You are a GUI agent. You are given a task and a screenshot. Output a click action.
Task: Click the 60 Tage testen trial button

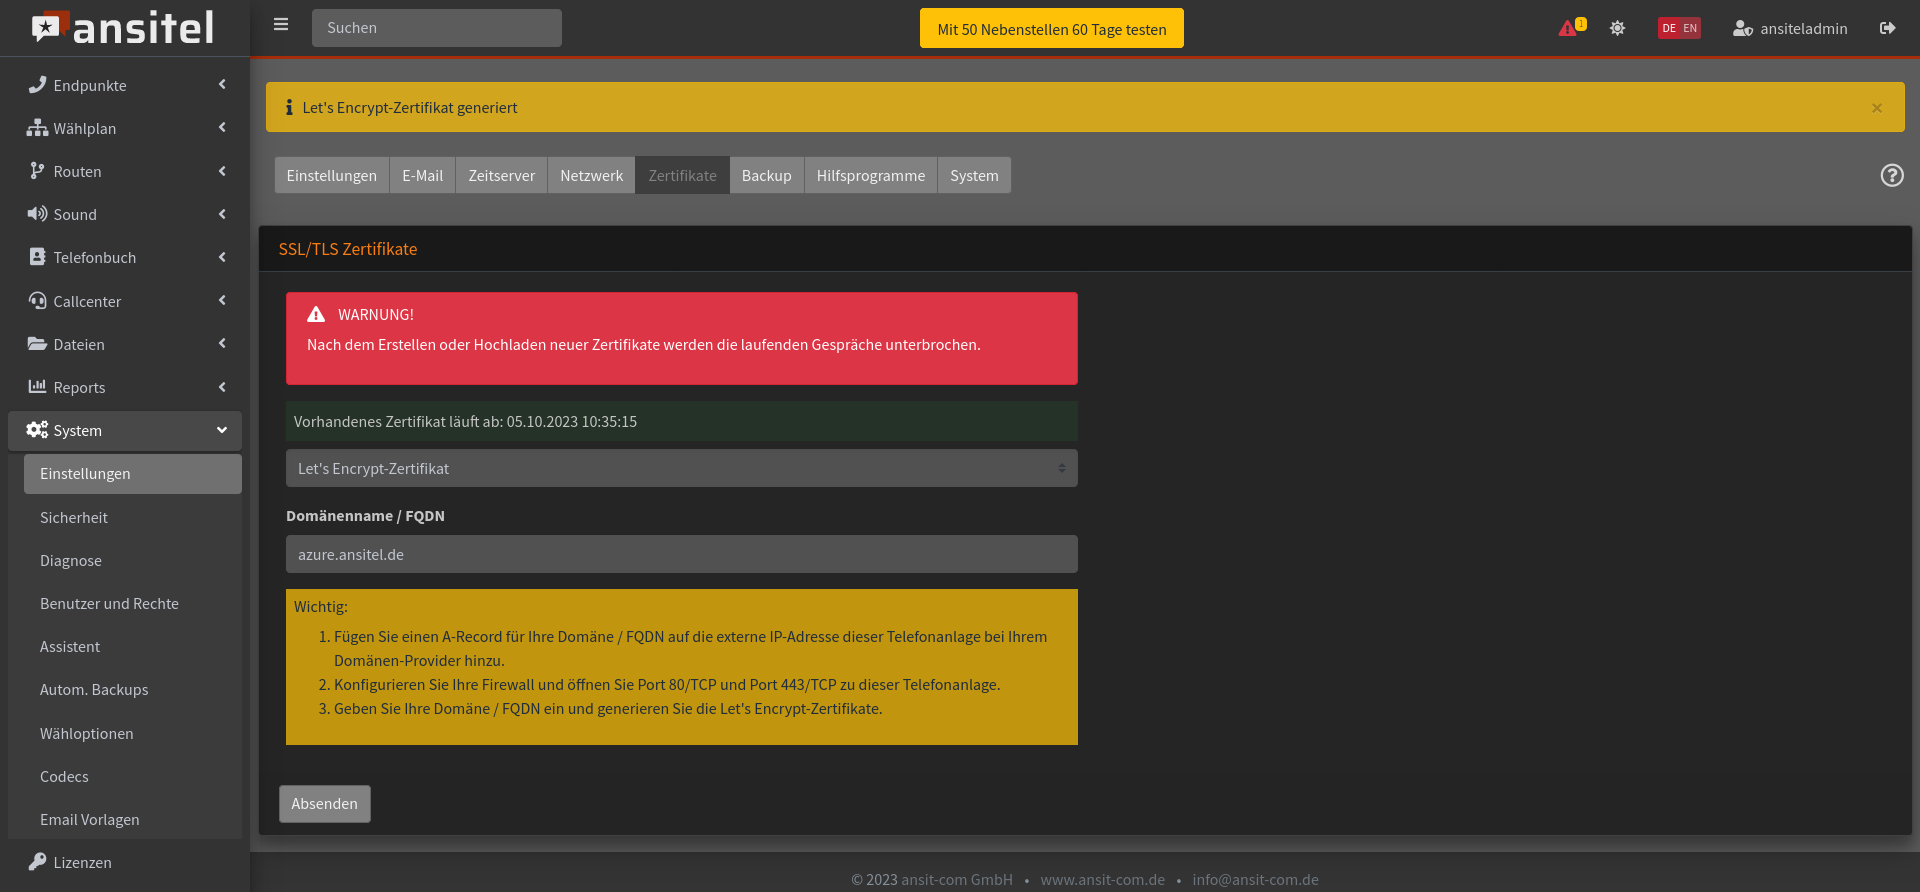click(x=1051, y=29)
